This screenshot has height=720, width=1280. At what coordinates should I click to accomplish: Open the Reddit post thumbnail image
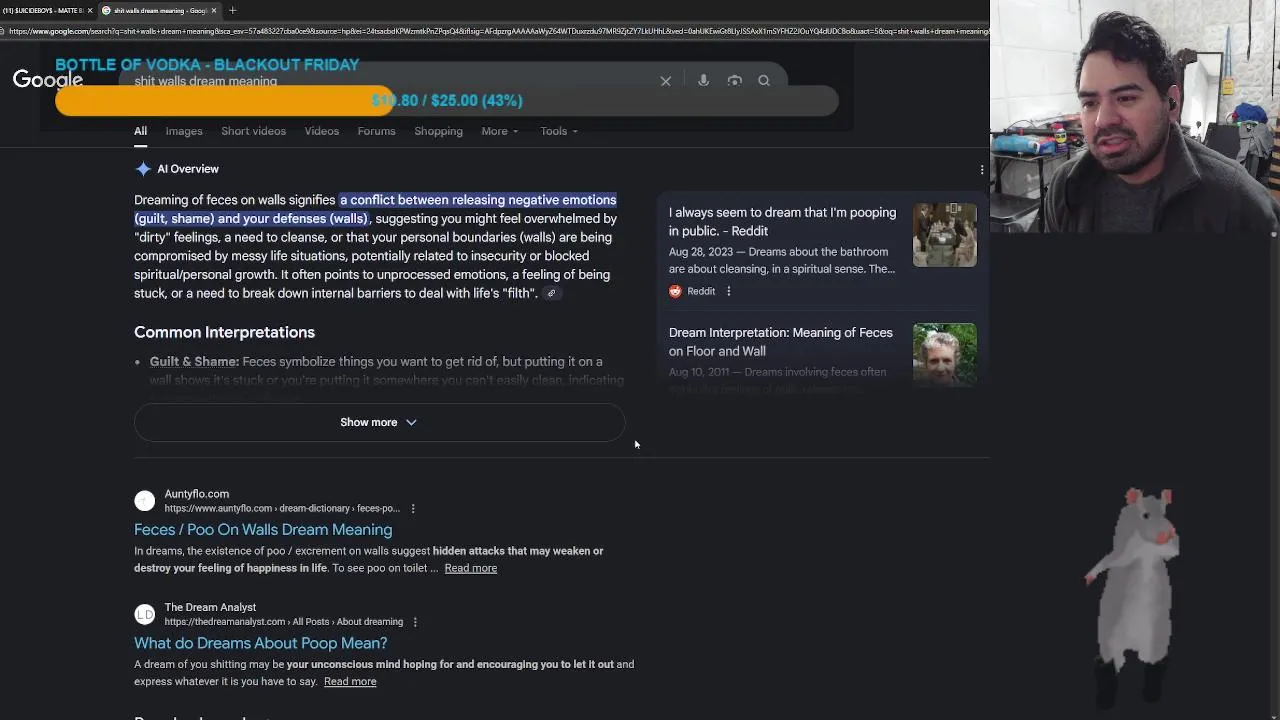pos(945,235)
